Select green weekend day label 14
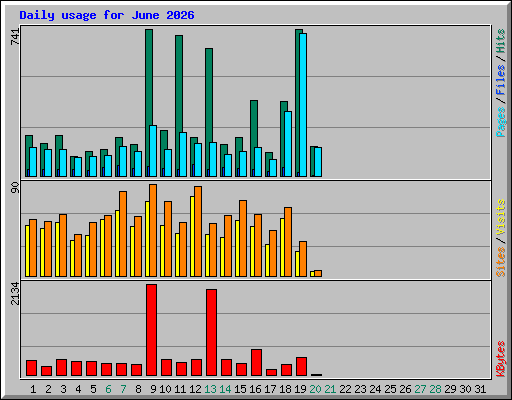 [x=225, y=389]
